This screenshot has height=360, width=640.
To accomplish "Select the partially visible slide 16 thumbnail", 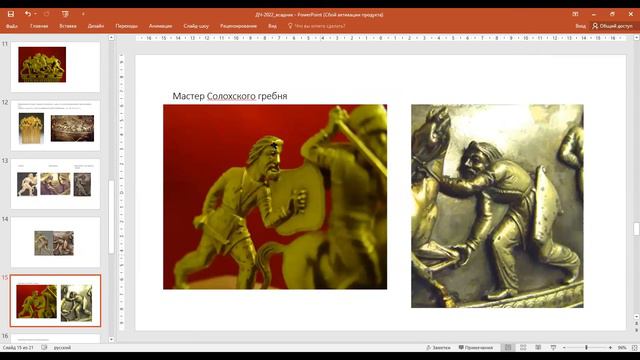I will [55, 338].
